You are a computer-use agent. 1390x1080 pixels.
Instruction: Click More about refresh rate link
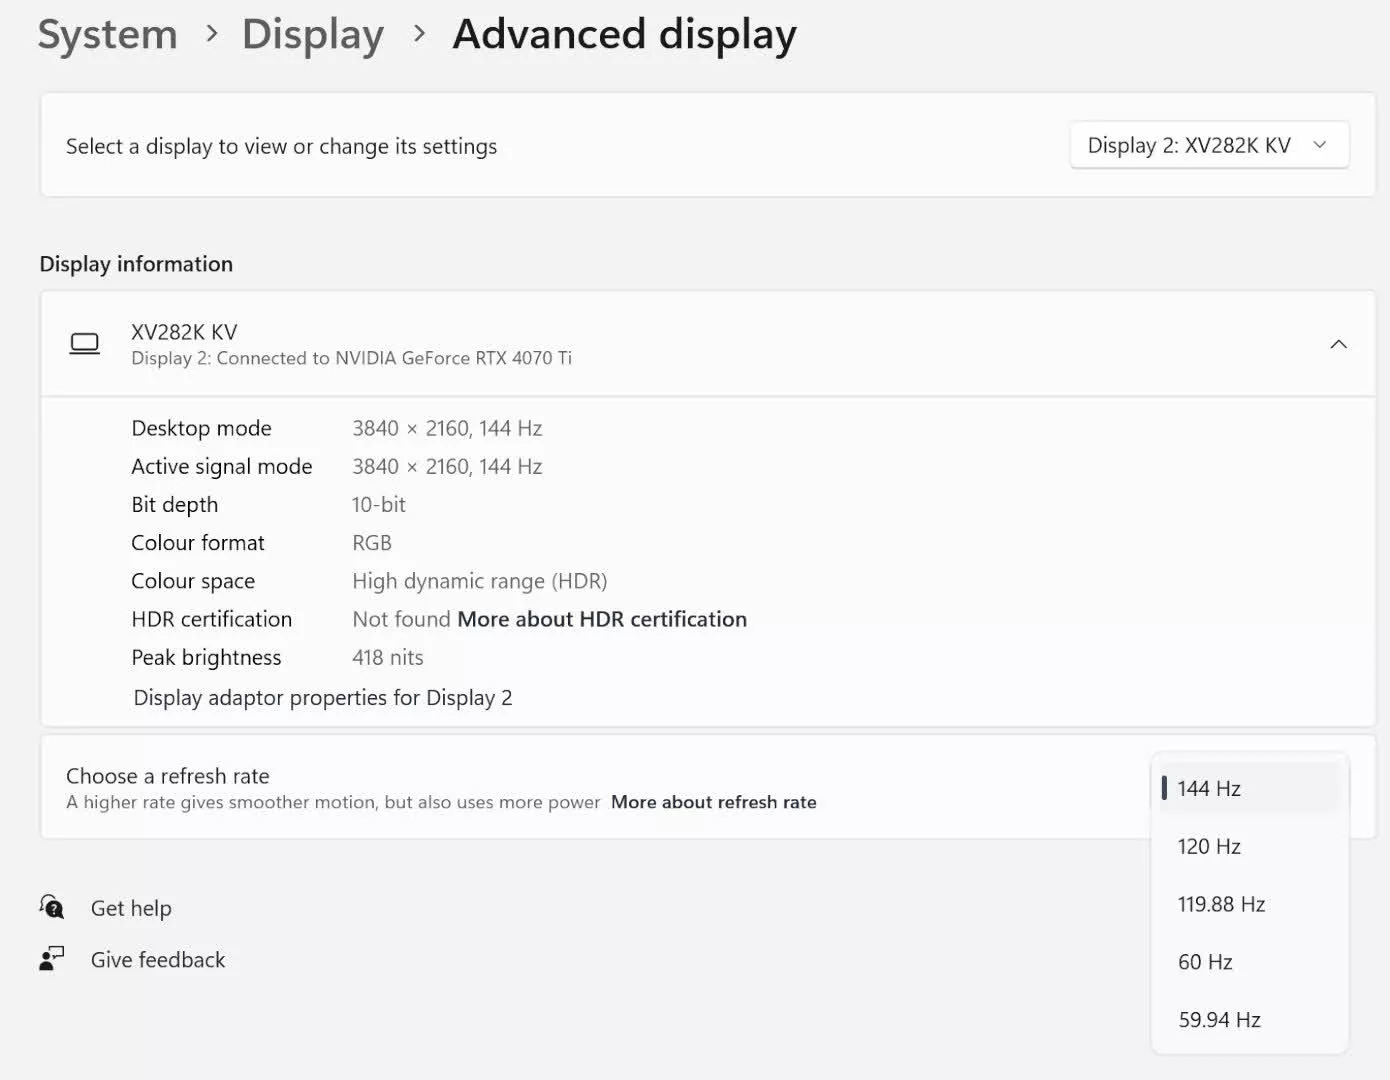point(713,802)
